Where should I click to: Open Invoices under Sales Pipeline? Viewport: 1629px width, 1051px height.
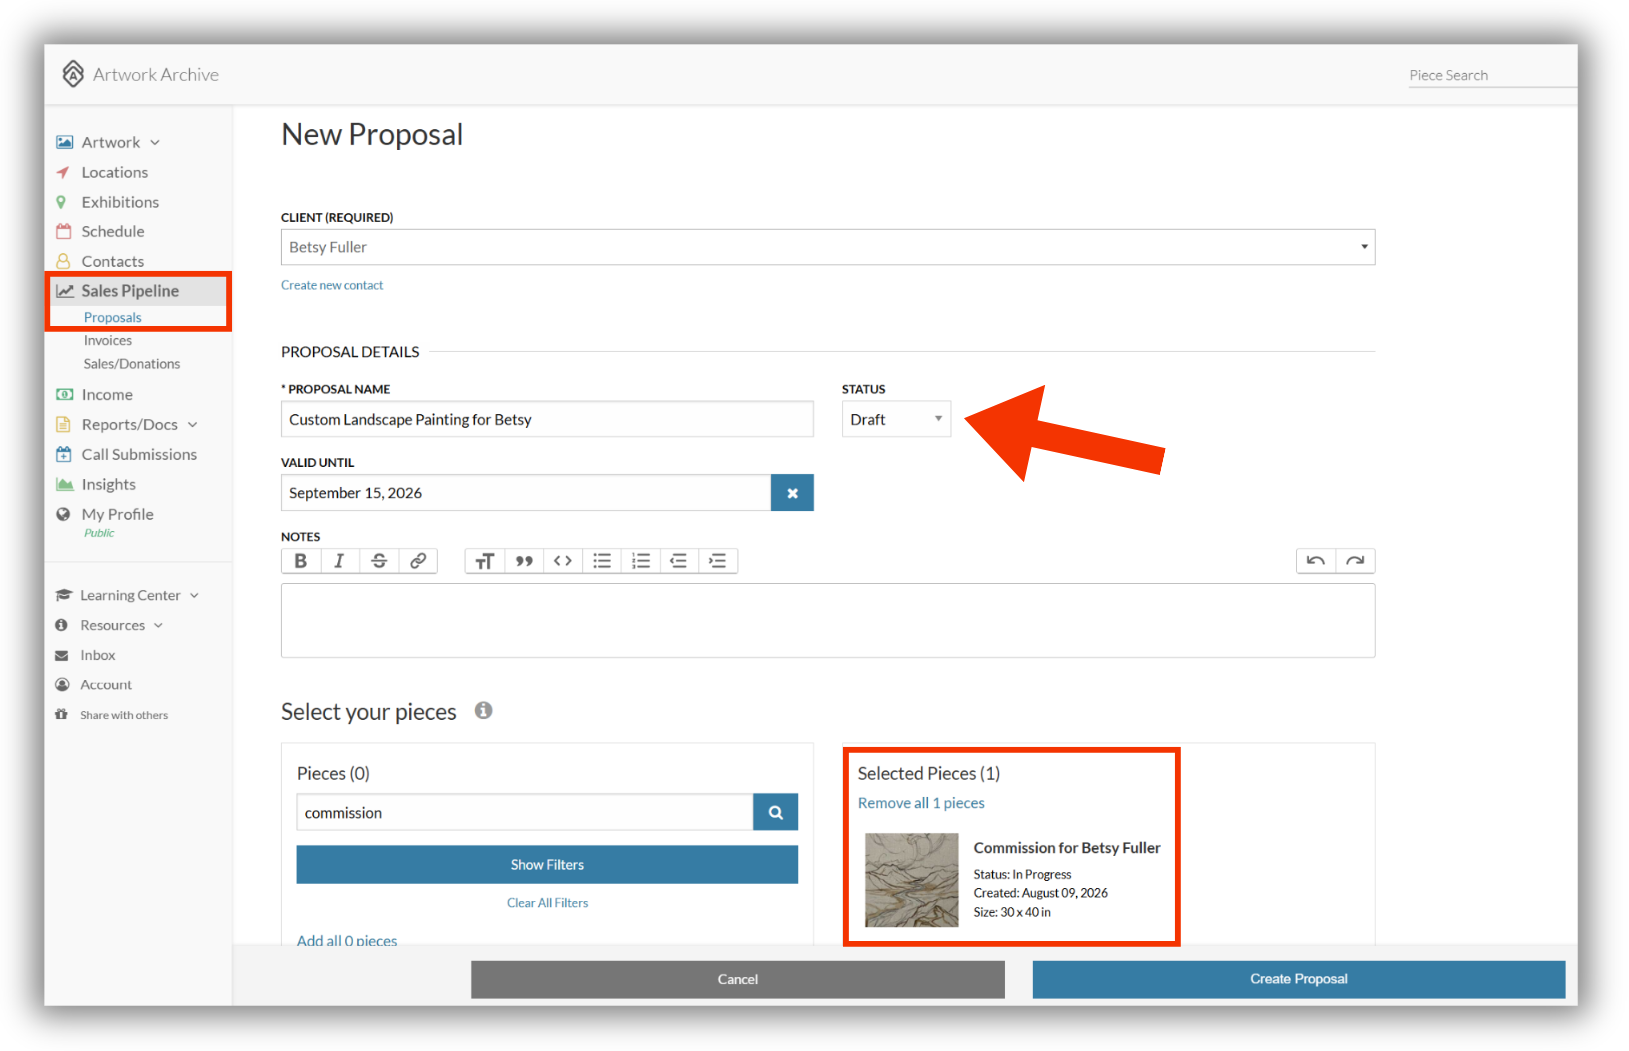[x=108, y=341]
